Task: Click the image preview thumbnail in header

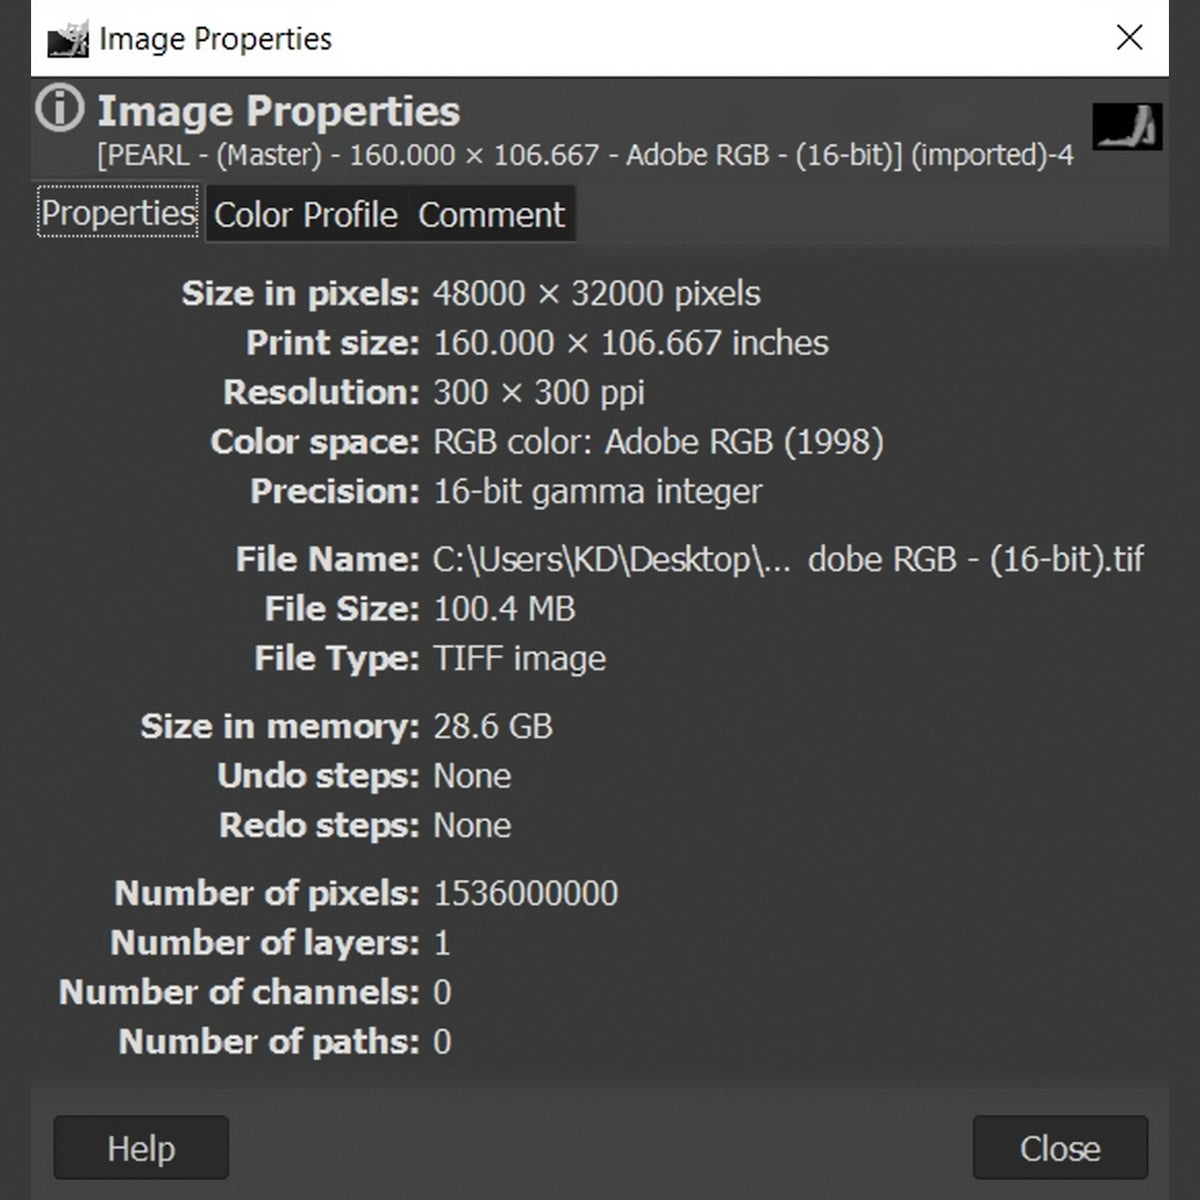Action: click(1127, 127)
